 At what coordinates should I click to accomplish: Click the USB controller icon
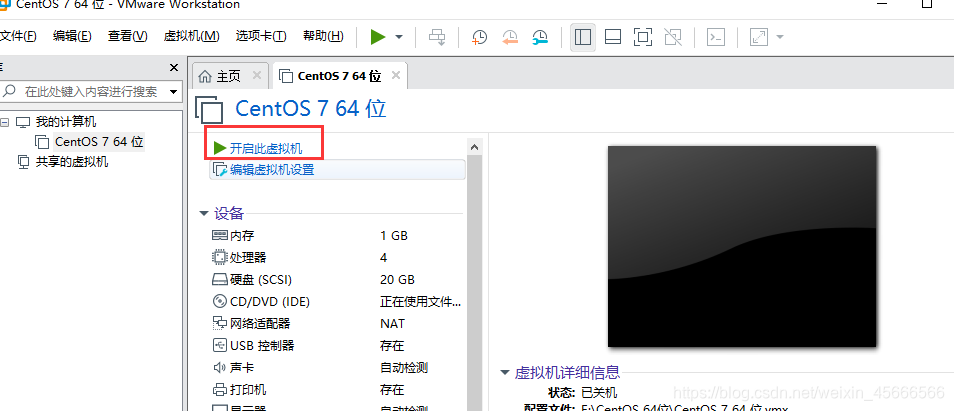219,345
